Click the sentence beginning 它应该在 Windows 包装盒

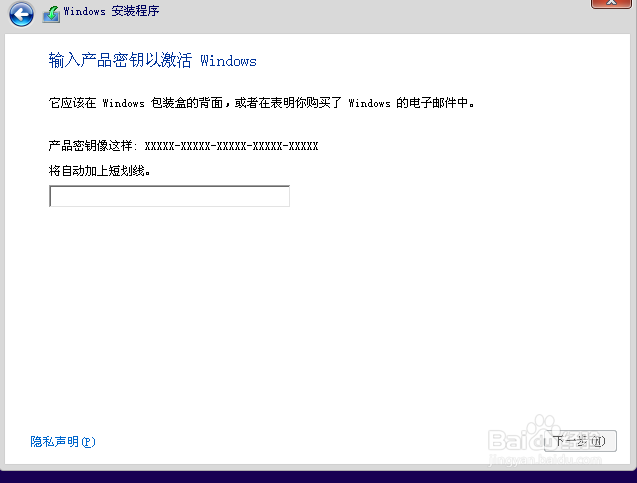pyautogui.click(x=262, y=103)
